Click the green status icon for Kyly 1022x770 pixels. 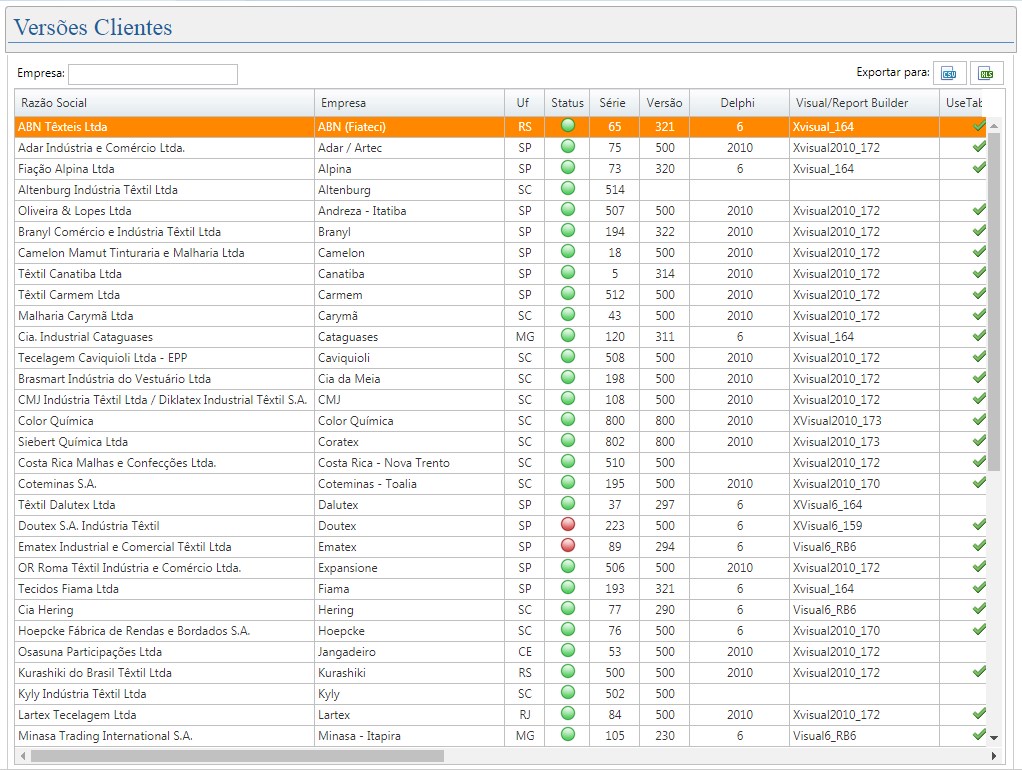click(x=568, y=692)
